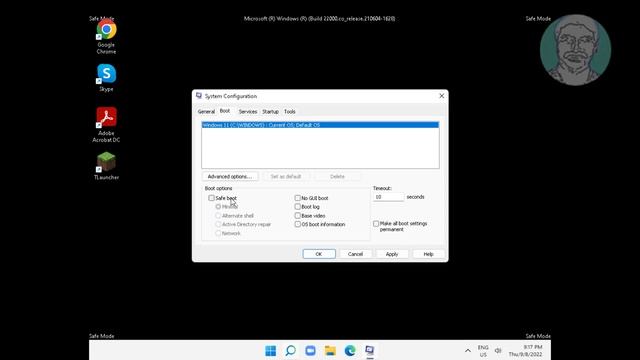The height and width of the screenshot is (360, 640).
Task: Click the System Configuration title icon
Action: point(199,96)
